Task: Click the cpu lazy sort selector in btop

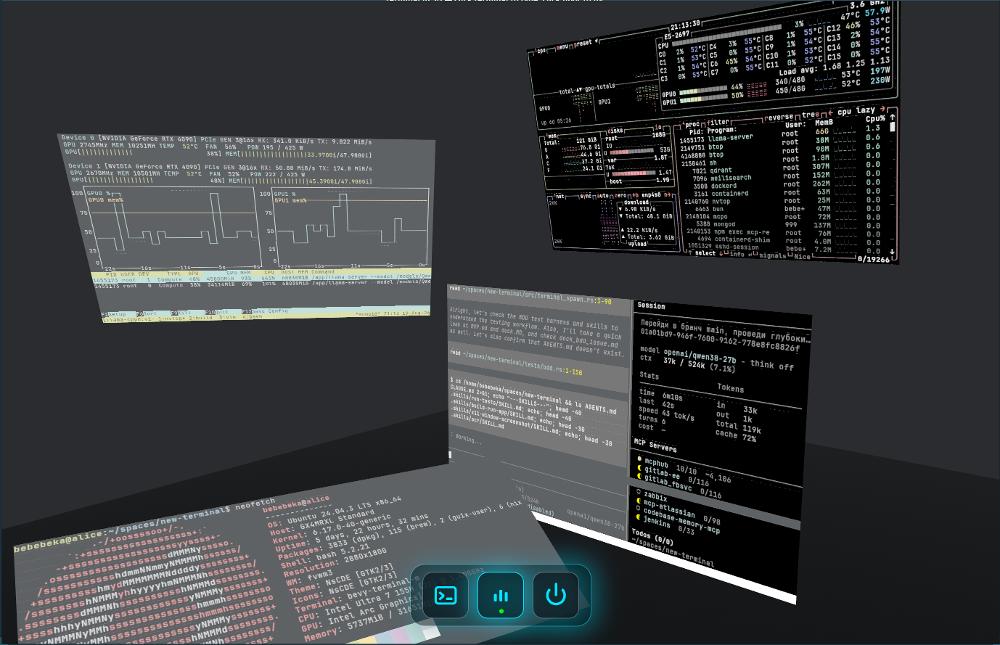Action: coord(857,111)
